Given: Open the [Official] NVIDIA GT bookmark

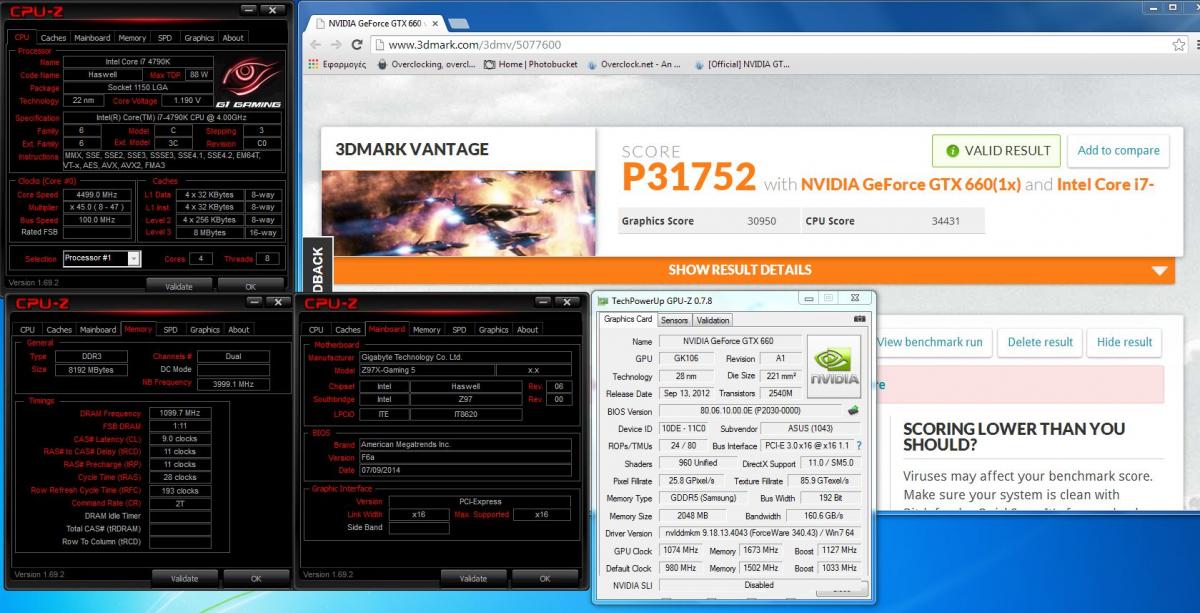Looking at the screenshot, I should (741, 65).
